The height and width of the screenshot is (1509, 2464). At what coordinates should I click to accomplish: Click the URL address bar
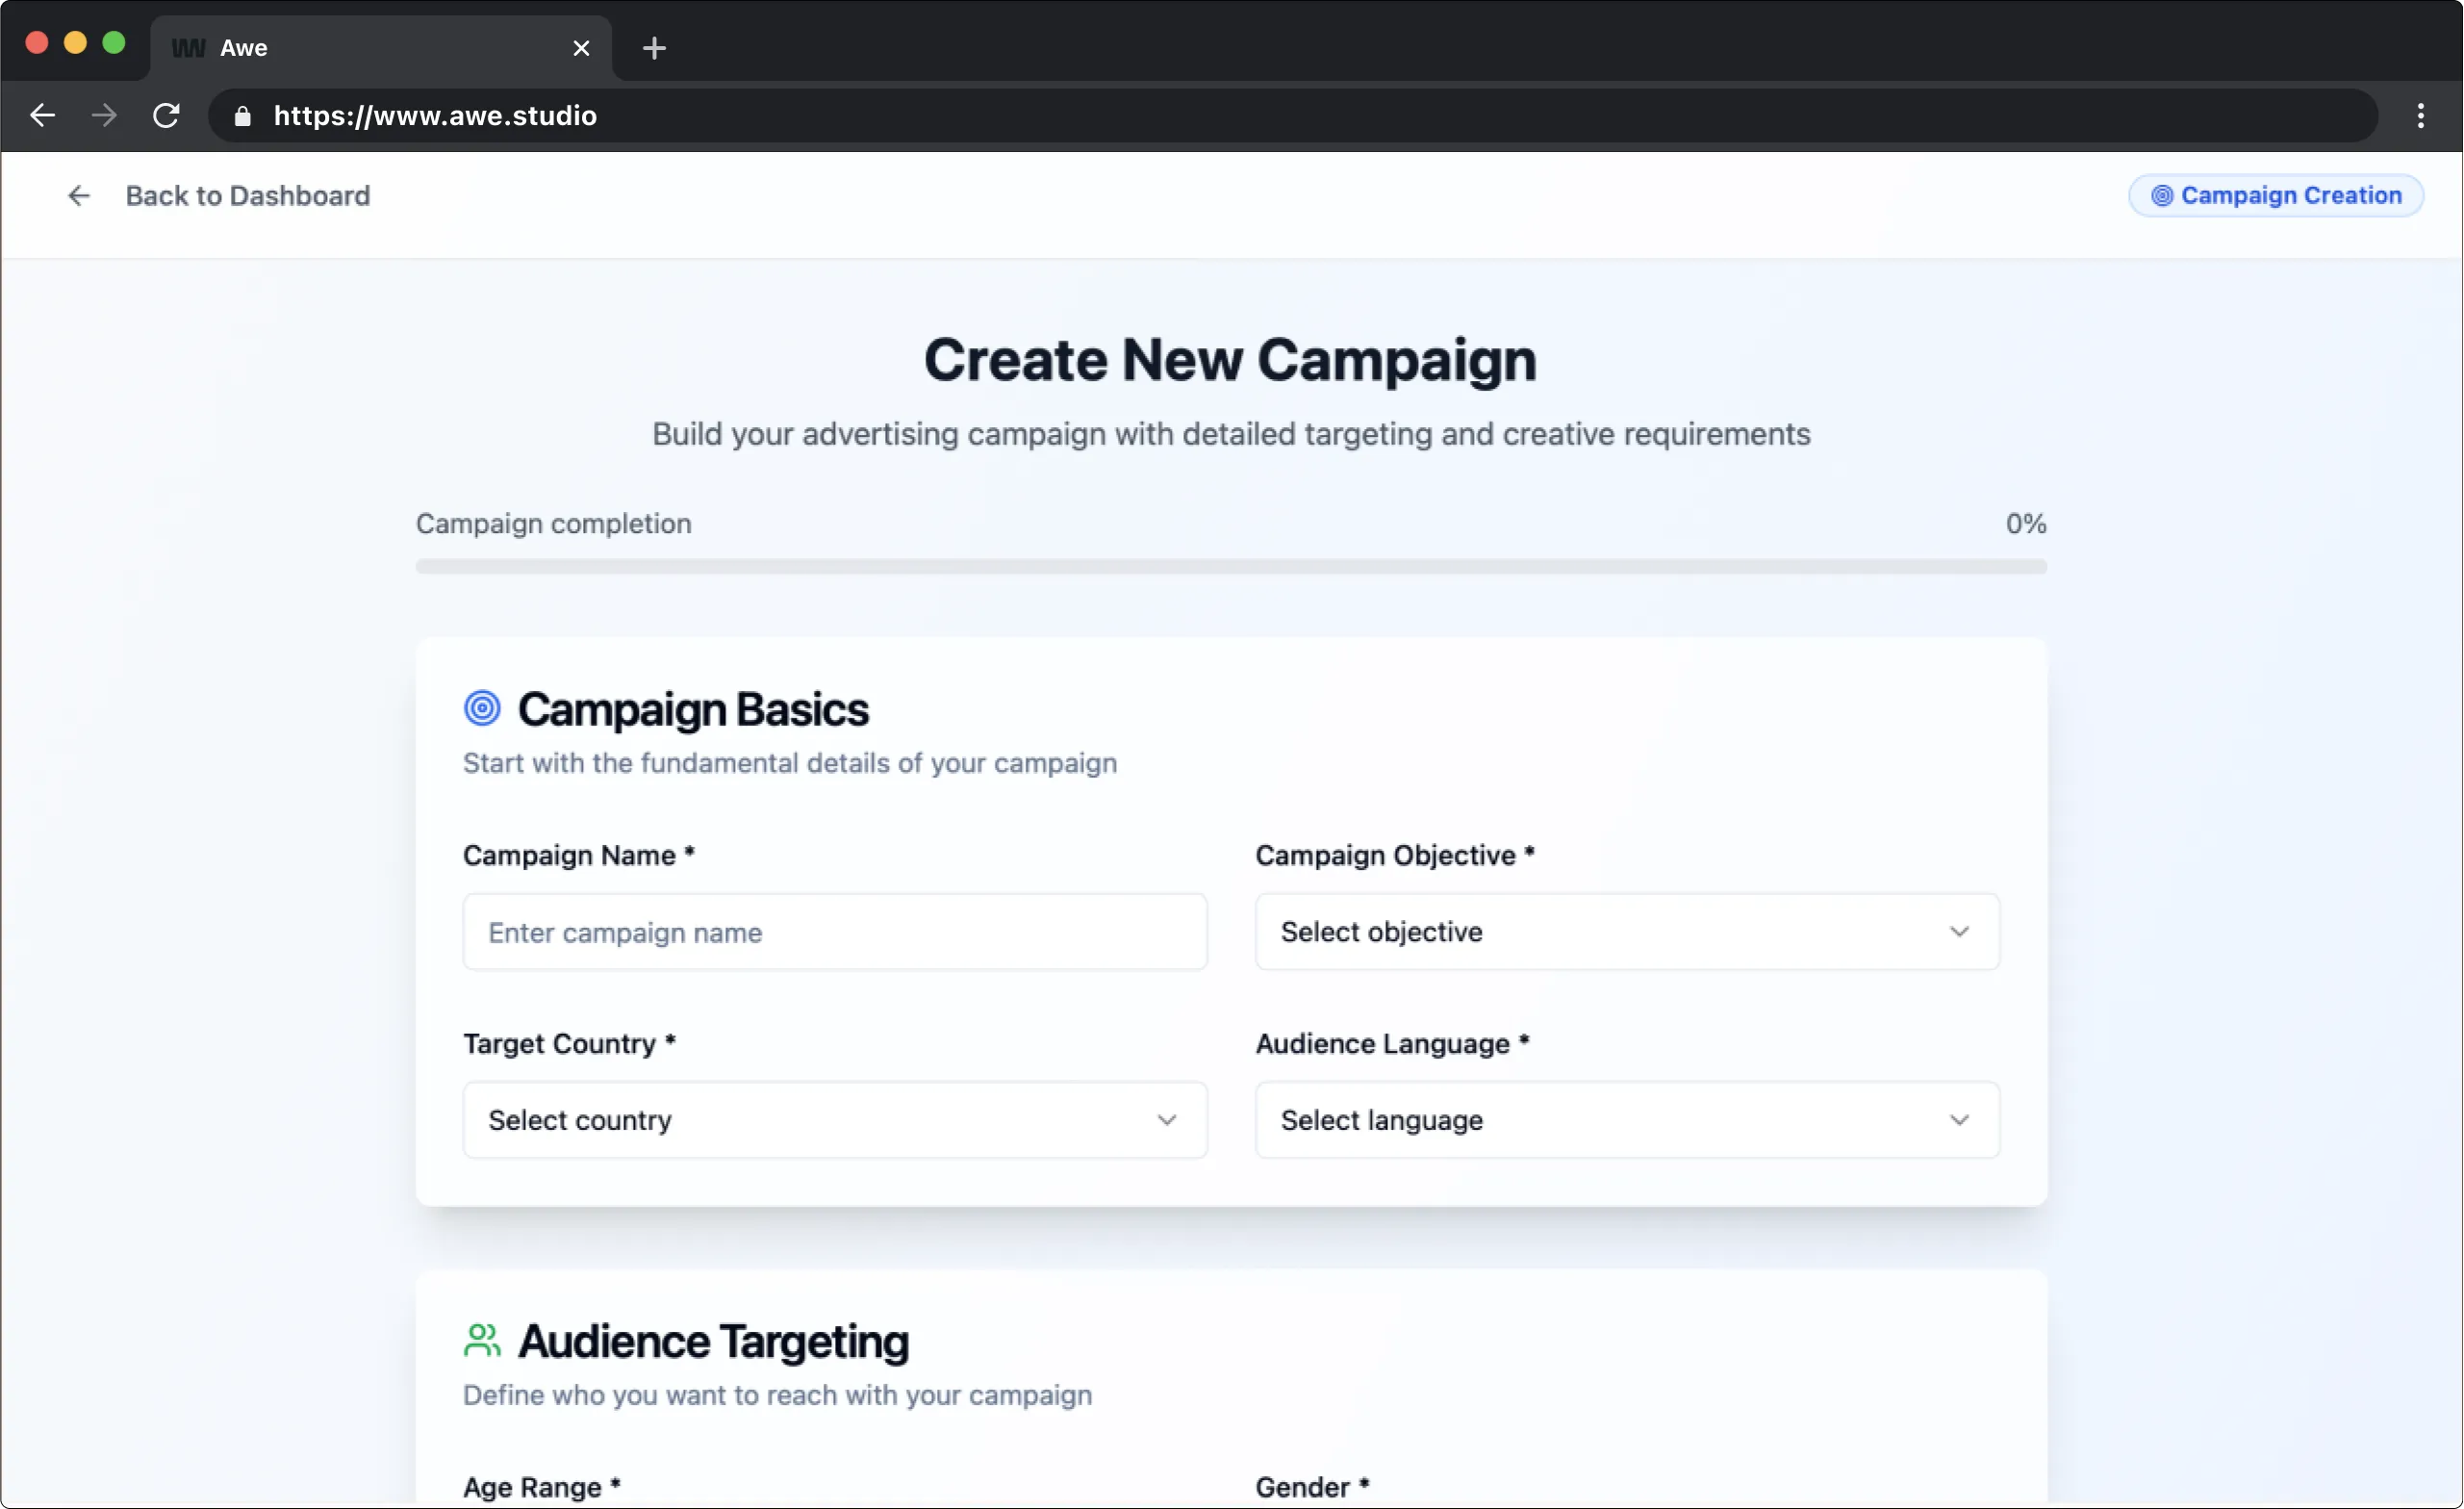[1300, 116]
